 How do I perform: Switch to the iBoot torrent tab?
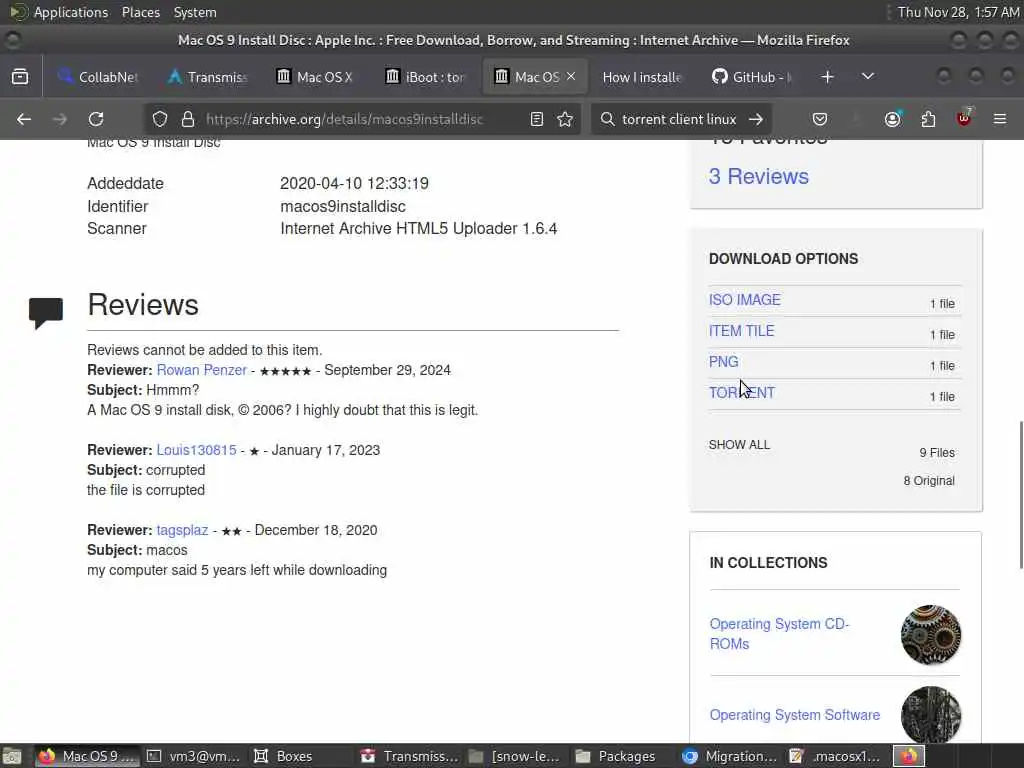coord(425,76)
